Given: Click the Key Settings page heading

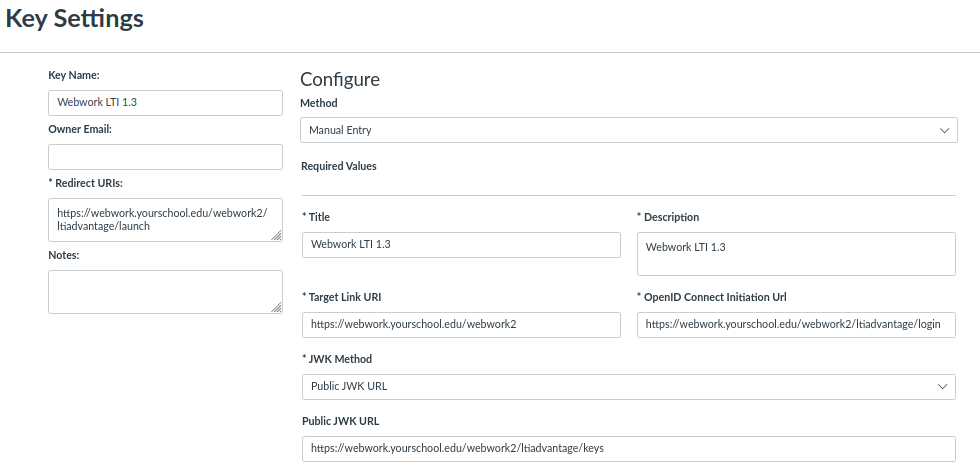Looking at the screenshot, I should tap(74, 19).
